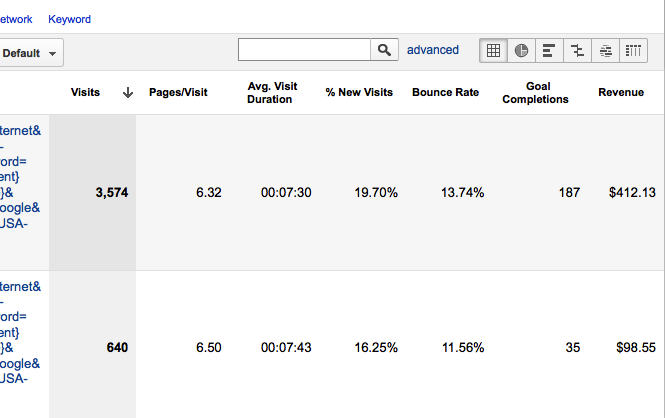Select the 13.74% bounce rate value
665x418 pixels.
(463, 193)
